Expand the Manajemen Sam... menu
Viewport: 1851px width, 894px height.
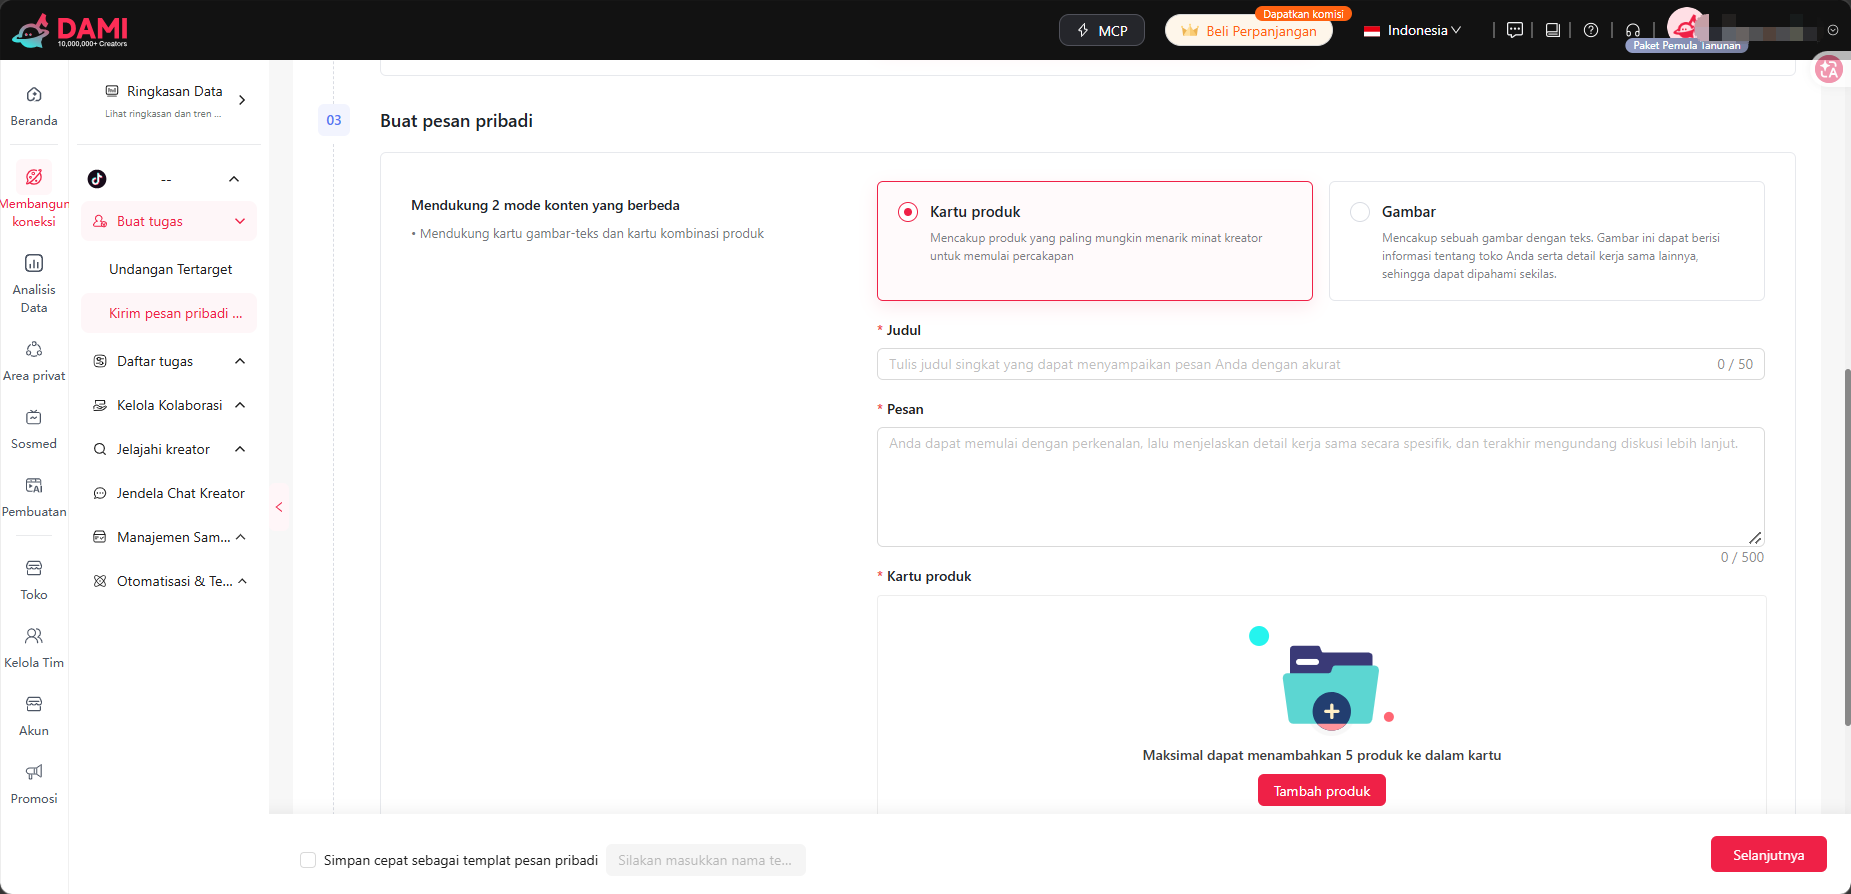(x=240, y=537)
